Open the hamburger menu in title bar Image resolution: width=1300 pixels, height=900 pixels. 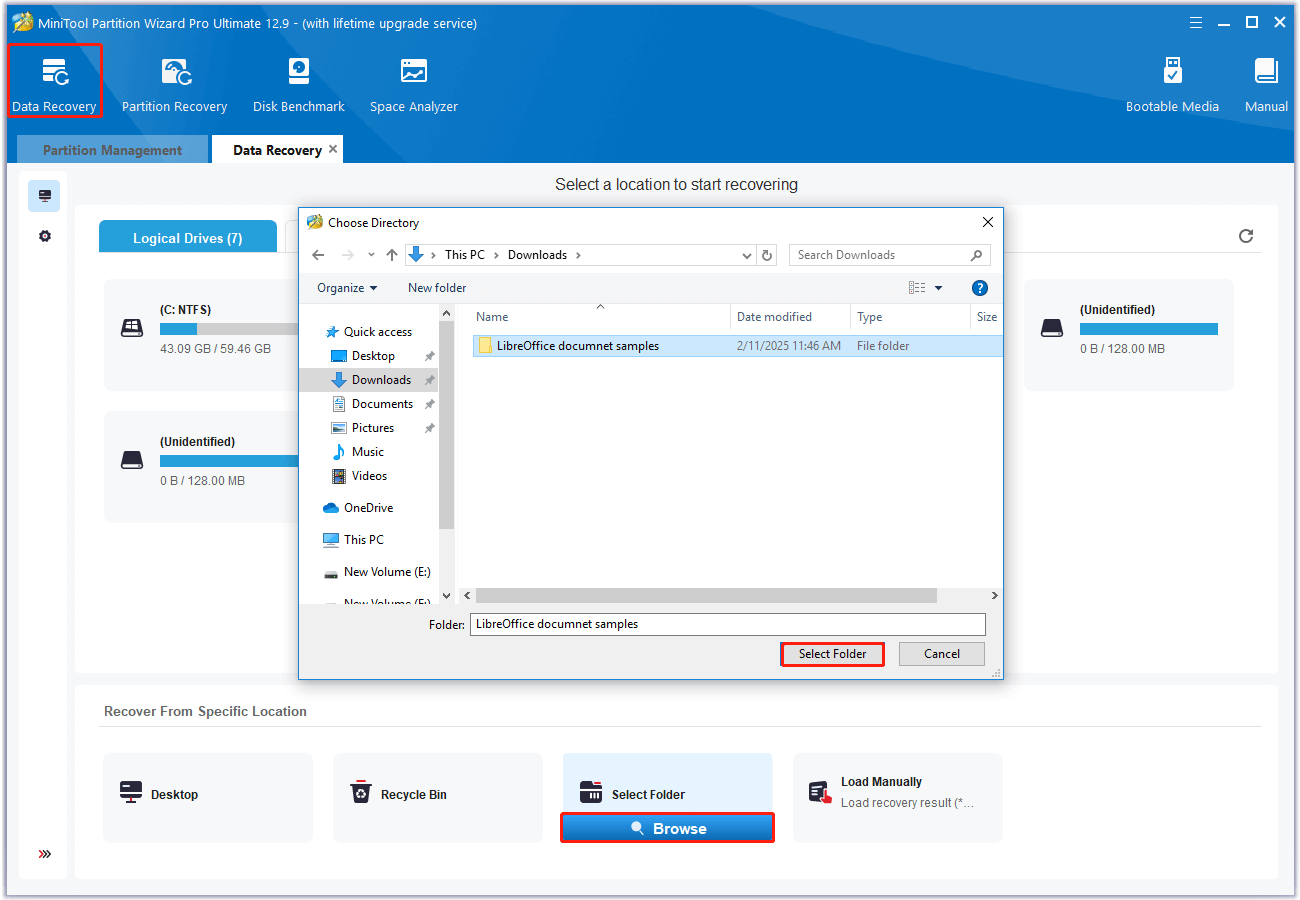pos(1196,22)
